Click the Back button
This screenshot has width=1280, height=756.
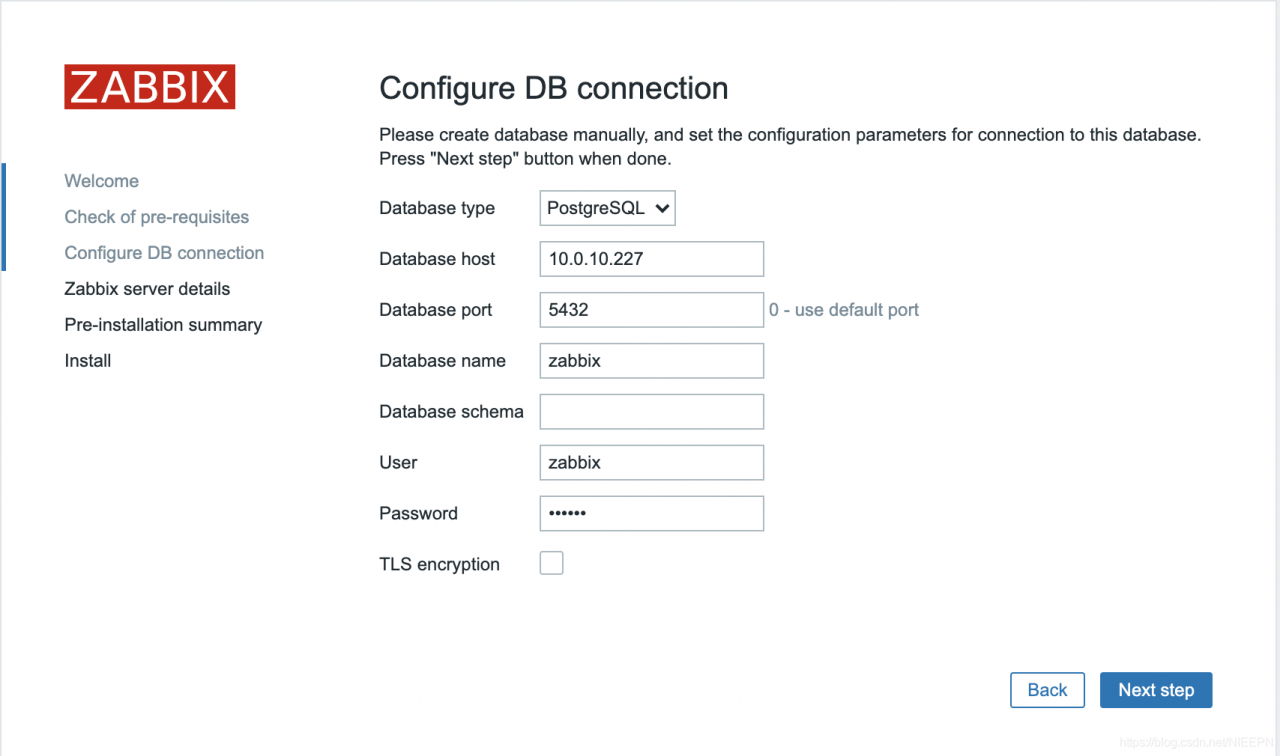[x=1047, y=690]
